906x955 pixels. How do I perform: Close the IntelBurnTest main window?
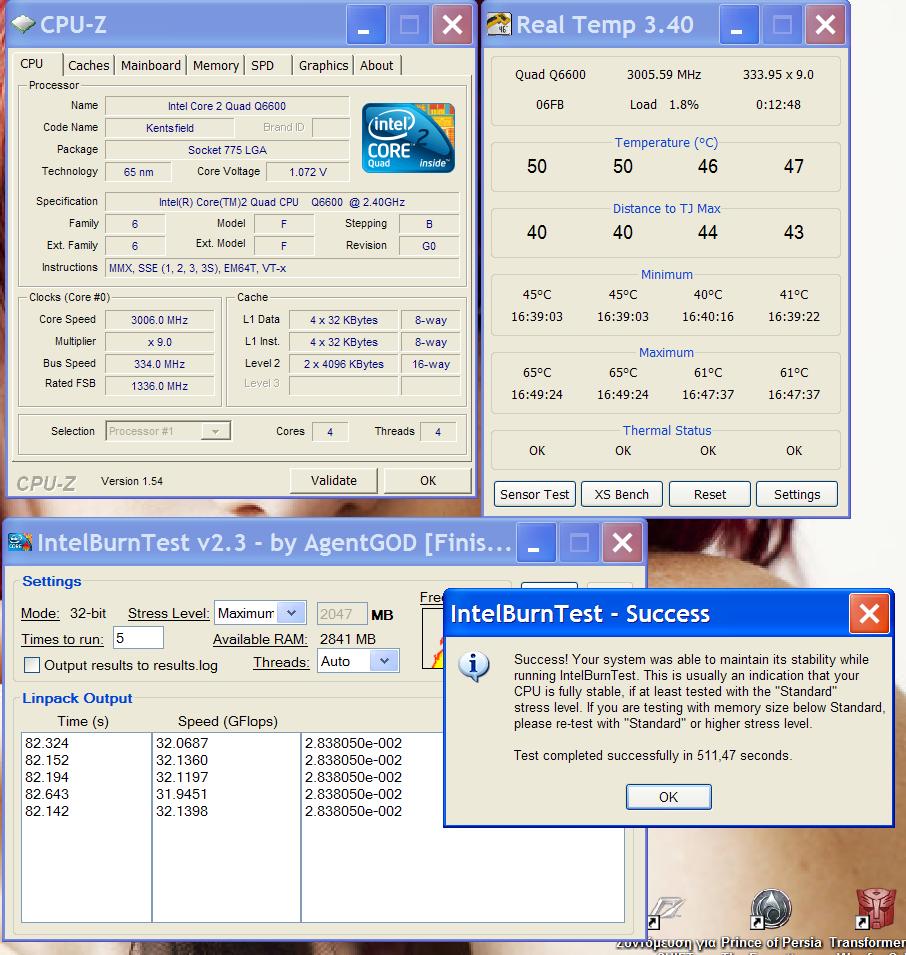point(622,543)
